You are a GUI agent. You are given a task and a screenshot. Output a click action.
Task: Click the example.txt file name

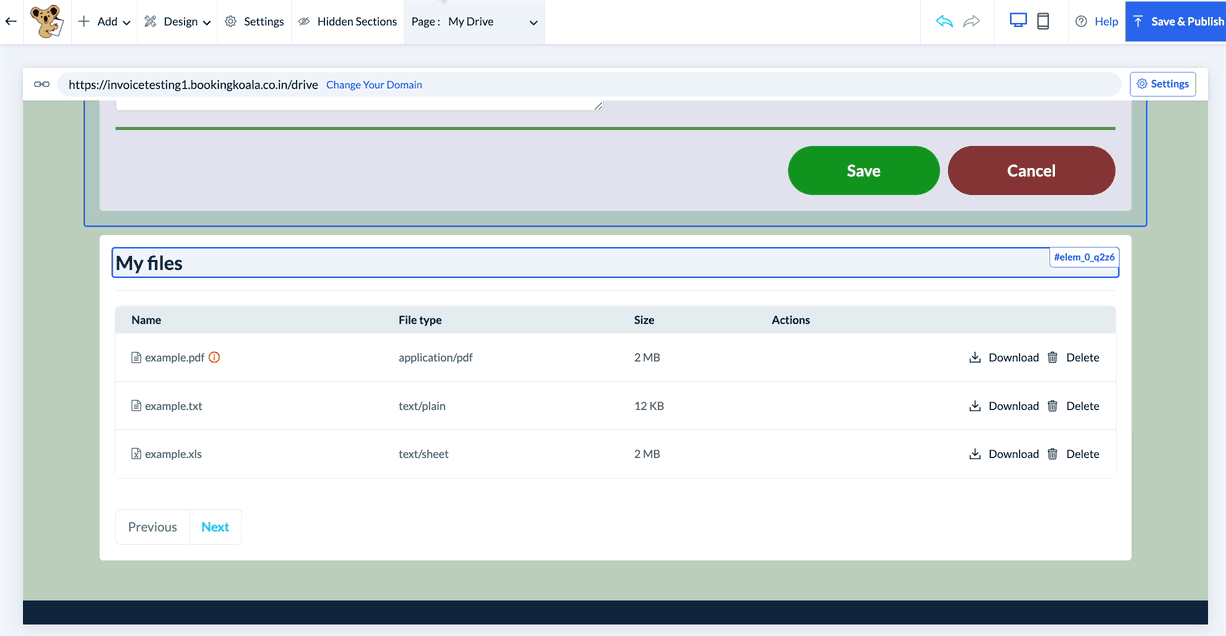[x=174, y=406]
